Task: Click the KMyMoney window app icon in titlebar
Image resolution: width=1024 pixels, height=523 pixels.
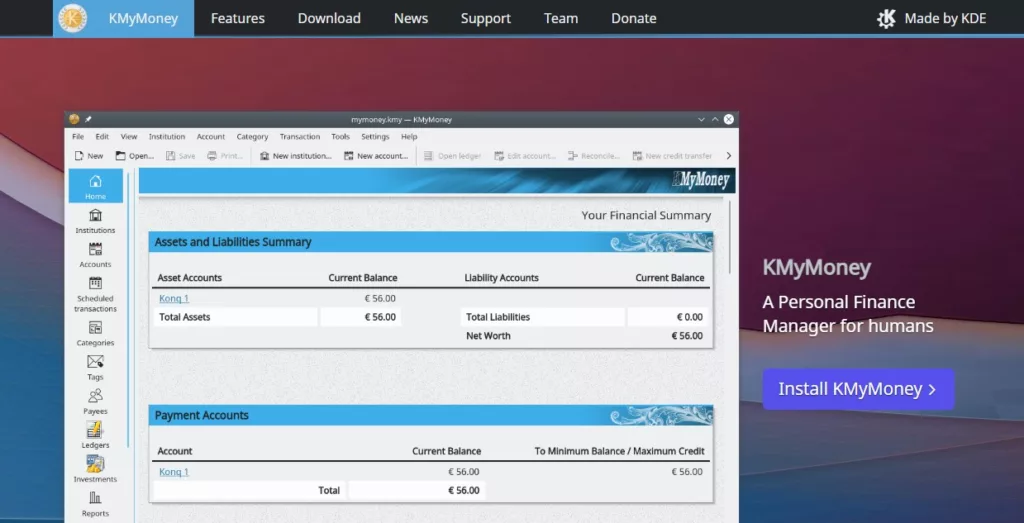Action: (74, 119)
